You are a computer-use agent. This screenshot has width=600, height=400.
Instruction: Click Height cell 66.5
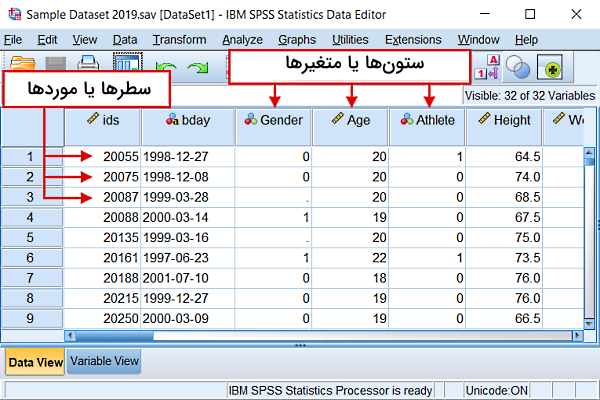(x=504, y=318)
